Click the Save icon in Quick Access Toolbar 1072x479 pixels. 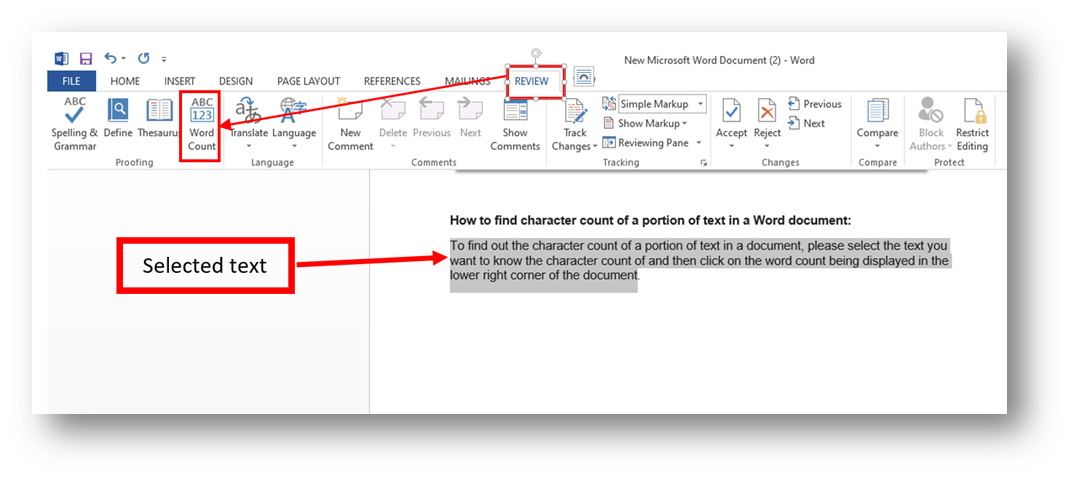click(x=86, y=59)
